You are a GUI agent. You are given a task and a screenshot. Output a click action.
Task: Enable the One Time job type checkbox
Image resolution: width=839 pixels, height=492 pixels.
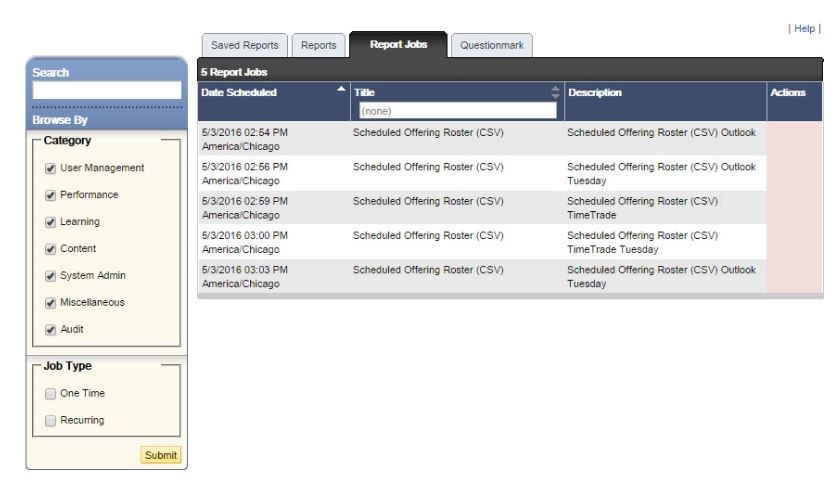click(x=50, y=393)
